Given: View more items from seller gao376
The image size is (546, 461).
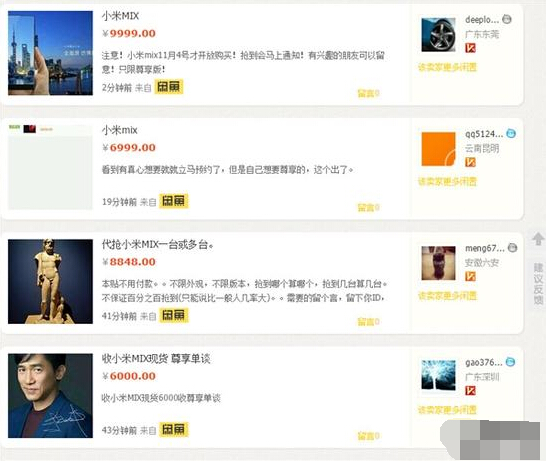Looking at the screenshot, I should pos(447,410).
